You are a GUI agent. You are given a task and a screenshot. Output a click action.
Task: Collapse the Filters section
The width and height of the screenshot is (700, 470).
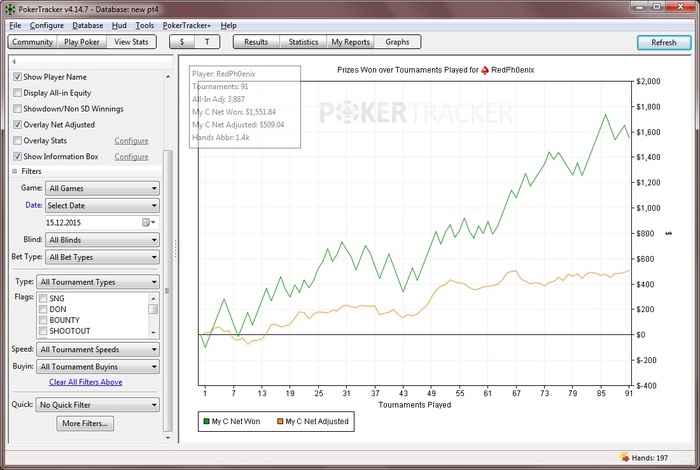click(15, 172)
